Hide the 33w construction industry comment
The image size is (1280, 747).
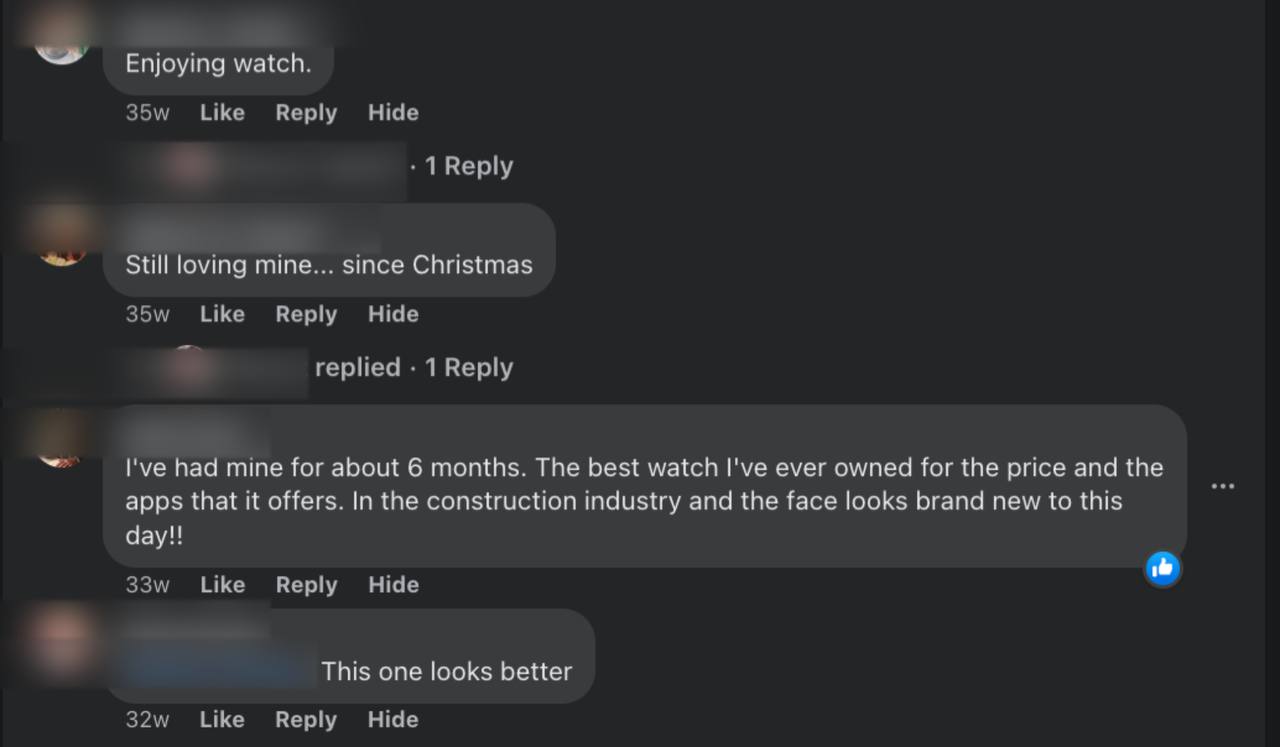click(x=393, y=585)
